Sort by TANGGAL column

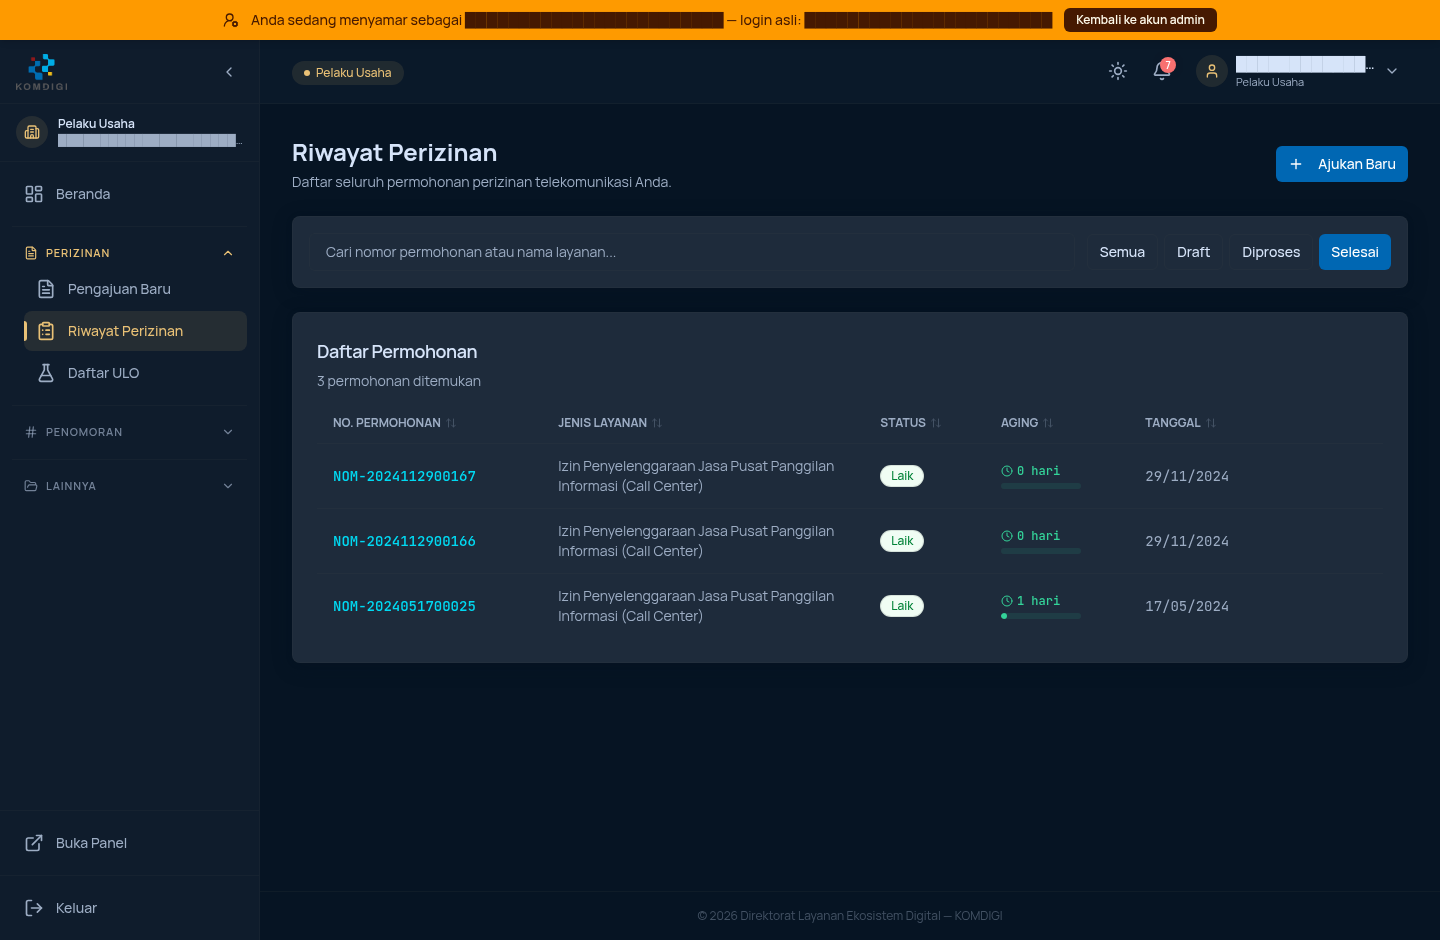(1180, 423)
